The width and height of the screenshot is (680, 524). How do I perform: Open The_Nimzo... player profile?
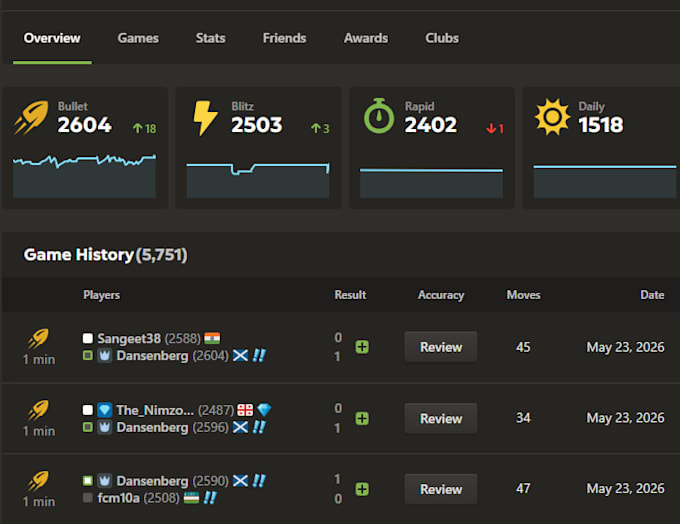coord(155,410)
